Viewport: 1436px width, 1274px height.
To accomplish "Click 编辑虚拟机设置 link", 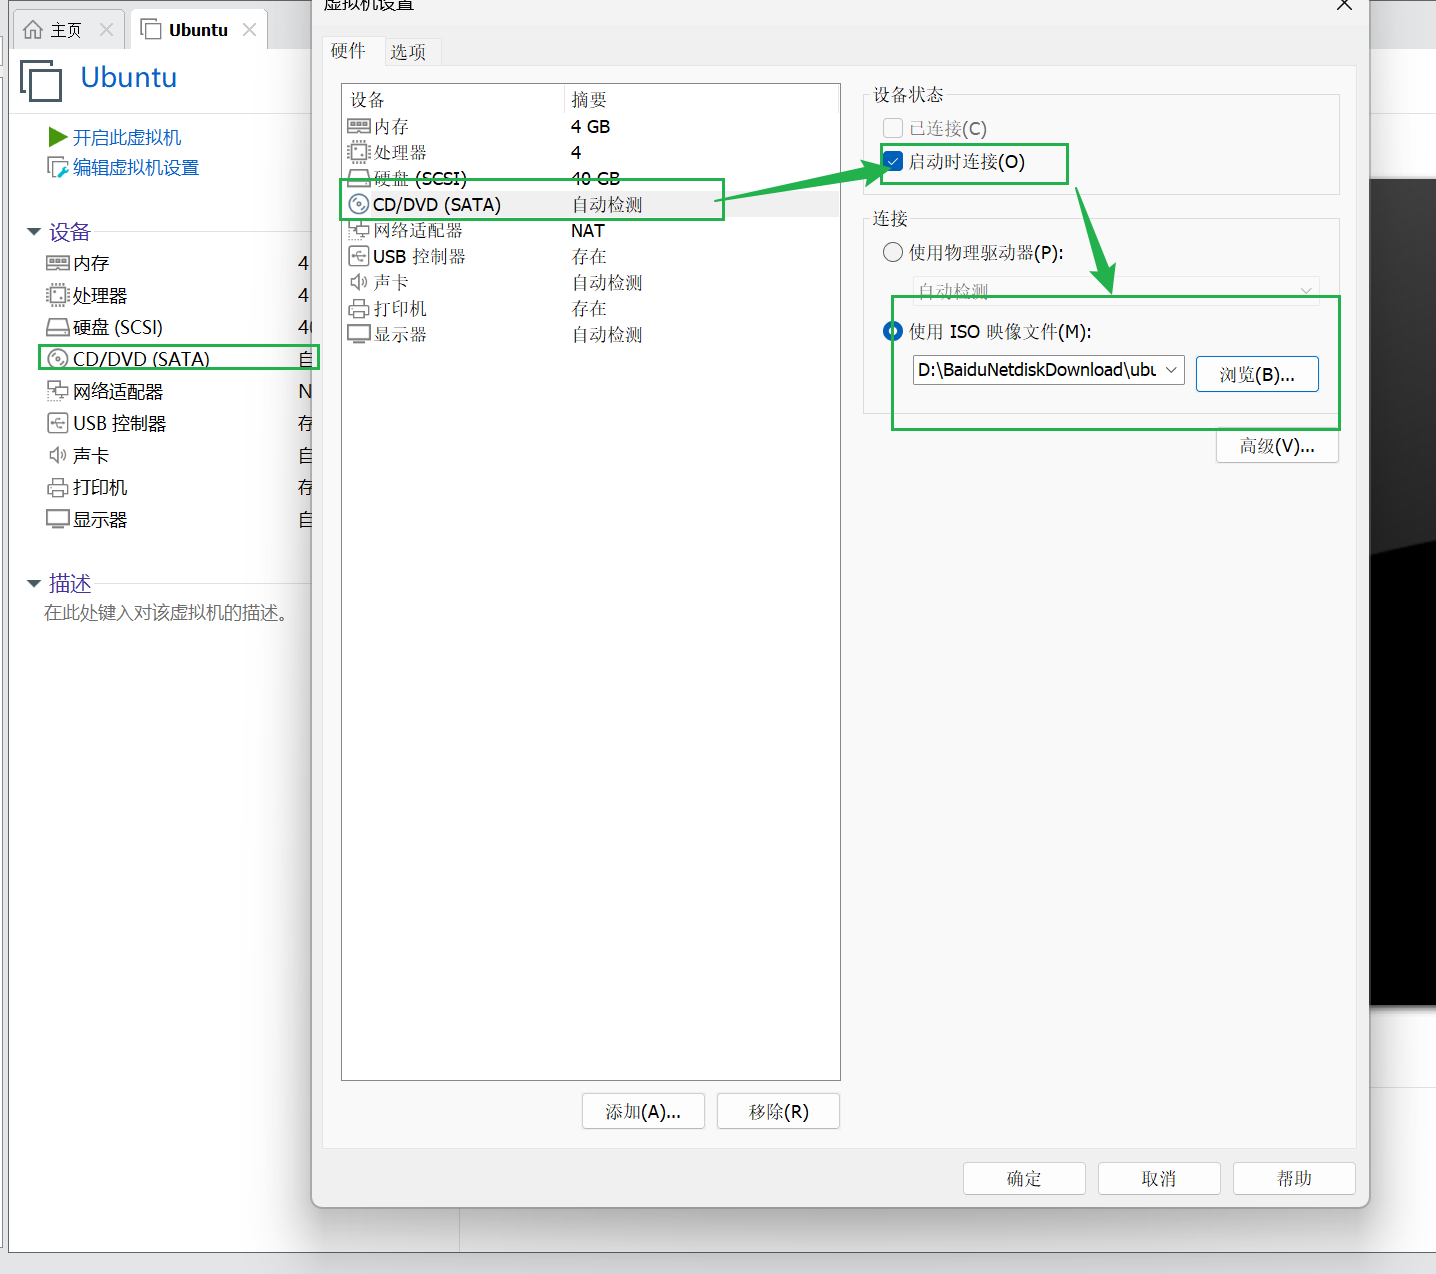I will (136, 167).
